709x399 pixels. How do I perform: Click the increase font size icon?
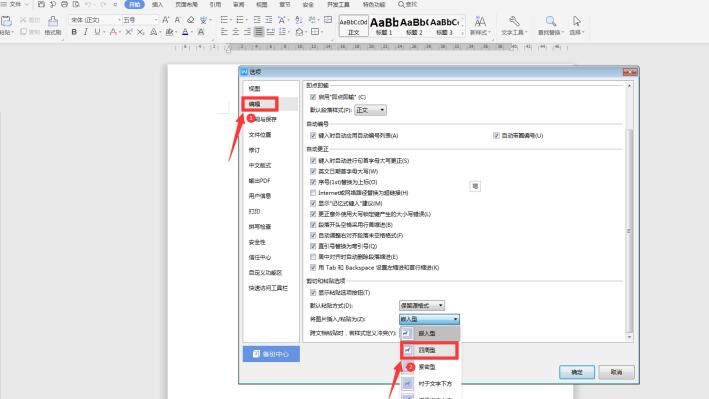pyautogui.click(x=166, y=20)
